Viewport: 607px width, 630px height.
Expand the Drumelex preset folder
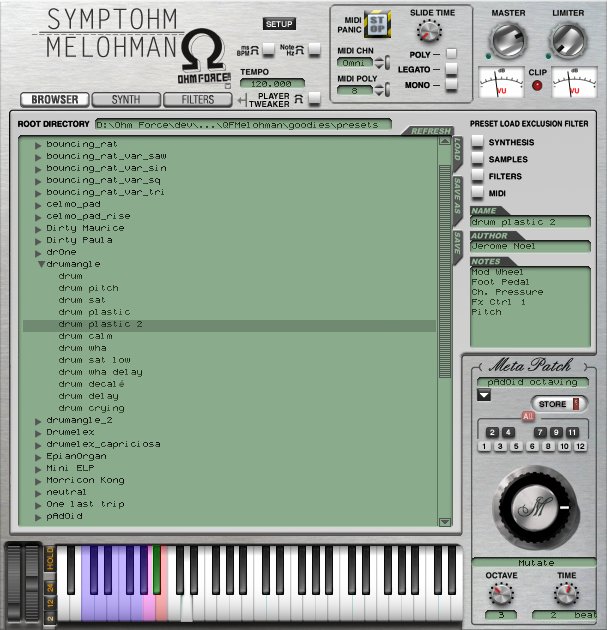(x=38, y=434)
